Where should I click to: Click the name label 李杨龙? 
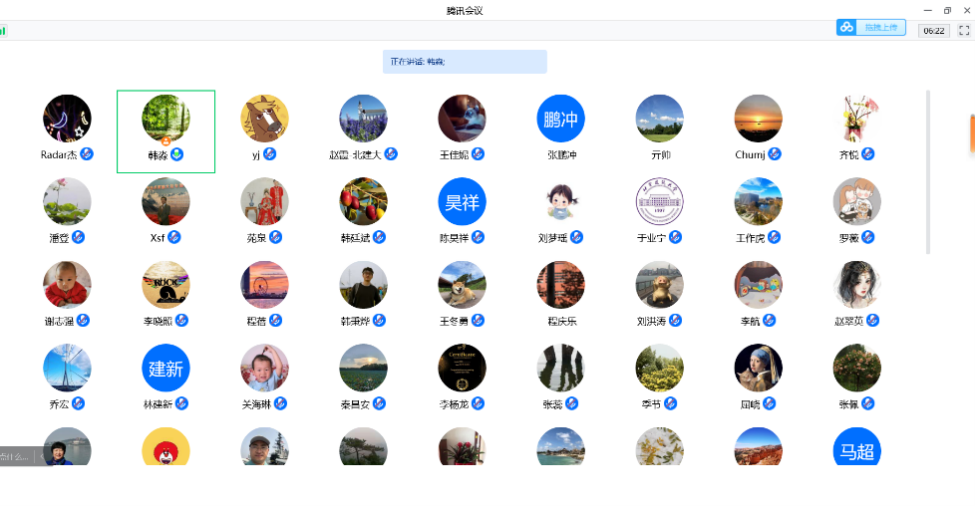tap(454, 405)
